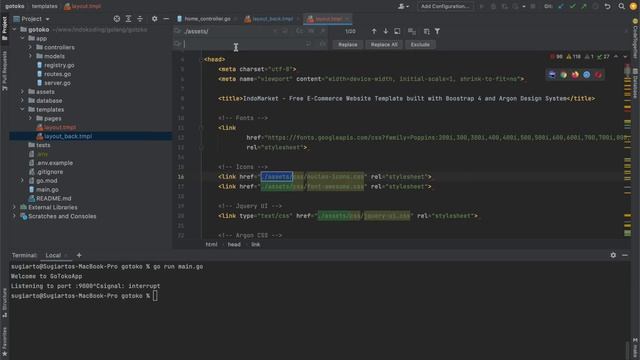This screenshot has height=360, width=640.
Task: Toggle the Project tool window side tab
Action: click(4, 28)
